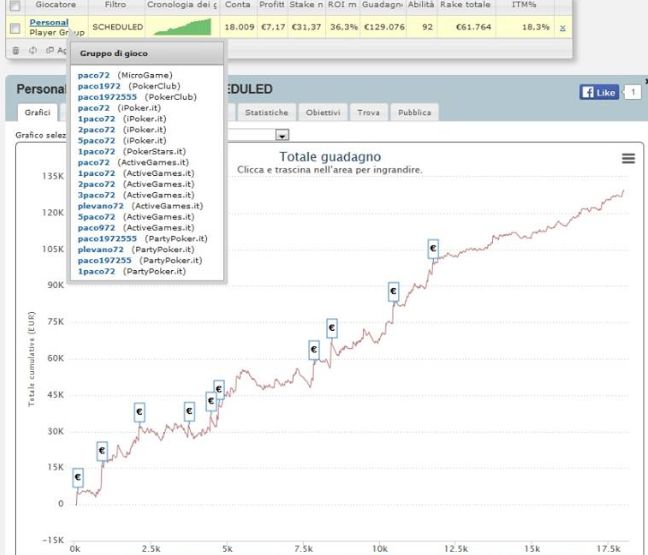Open paco72 (iPoker.it) player link
Screen dimensions: 648x555
(94, 108)
